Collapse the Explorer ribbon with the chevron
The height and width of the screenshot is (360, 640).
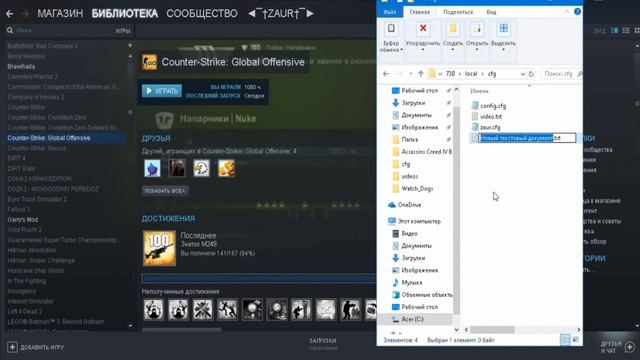click(x=567, y=12)
